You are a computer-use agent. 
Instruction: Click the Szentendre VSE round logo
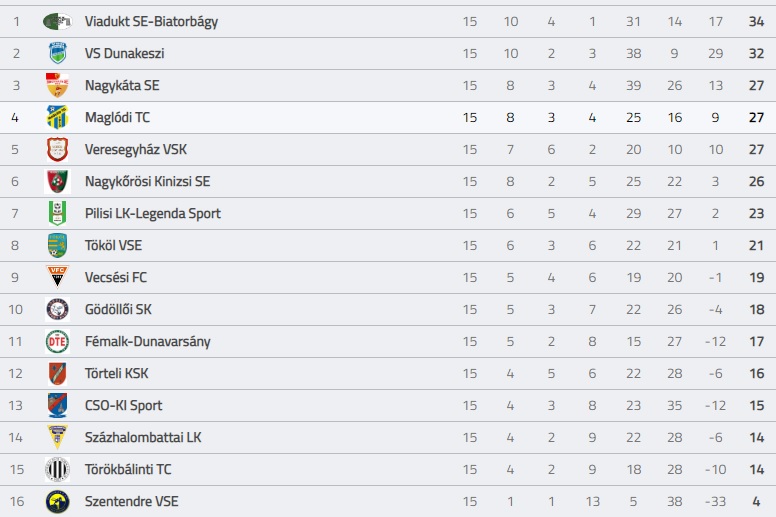point(57,502)
